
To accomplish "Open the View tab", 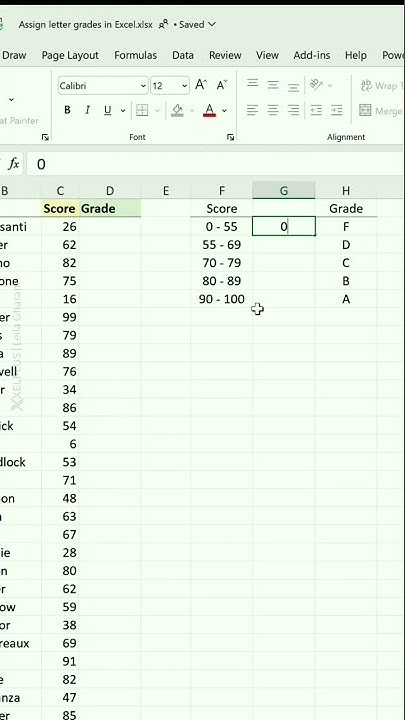I will (267, 55).
